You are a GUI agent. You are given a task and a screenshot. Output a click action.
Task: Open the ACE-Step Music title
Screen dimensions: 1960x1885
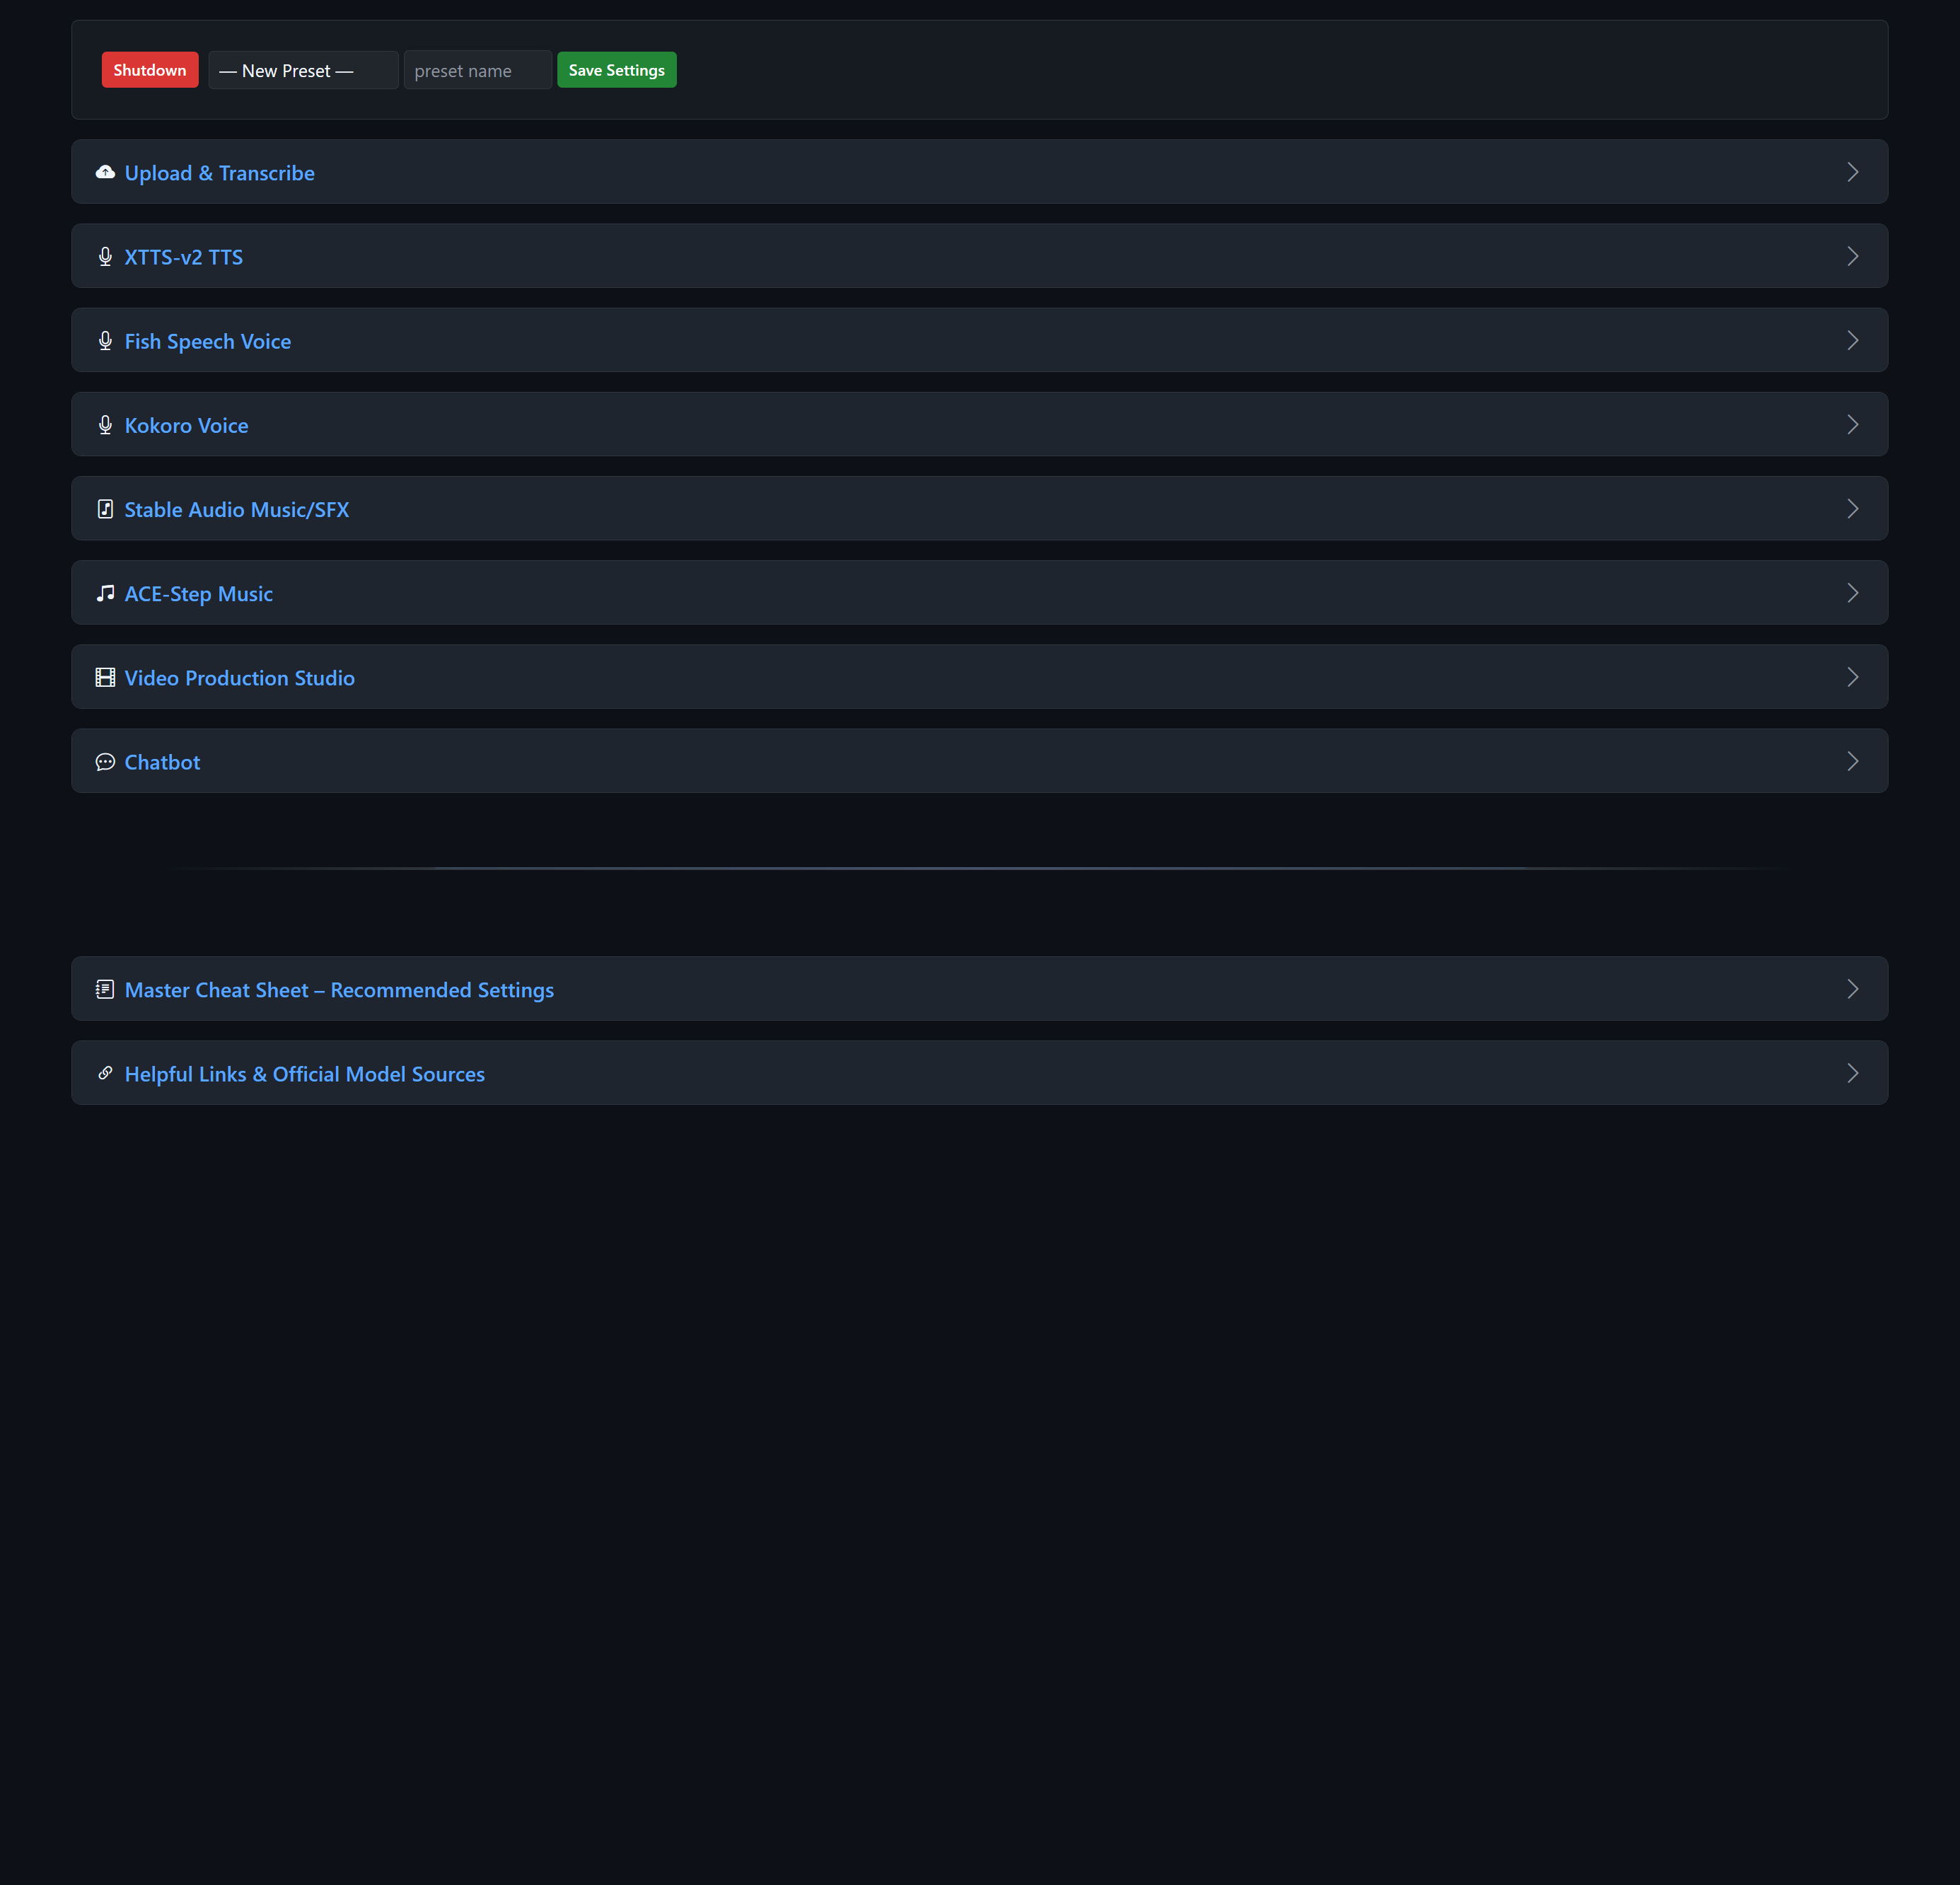pos(199,594)
